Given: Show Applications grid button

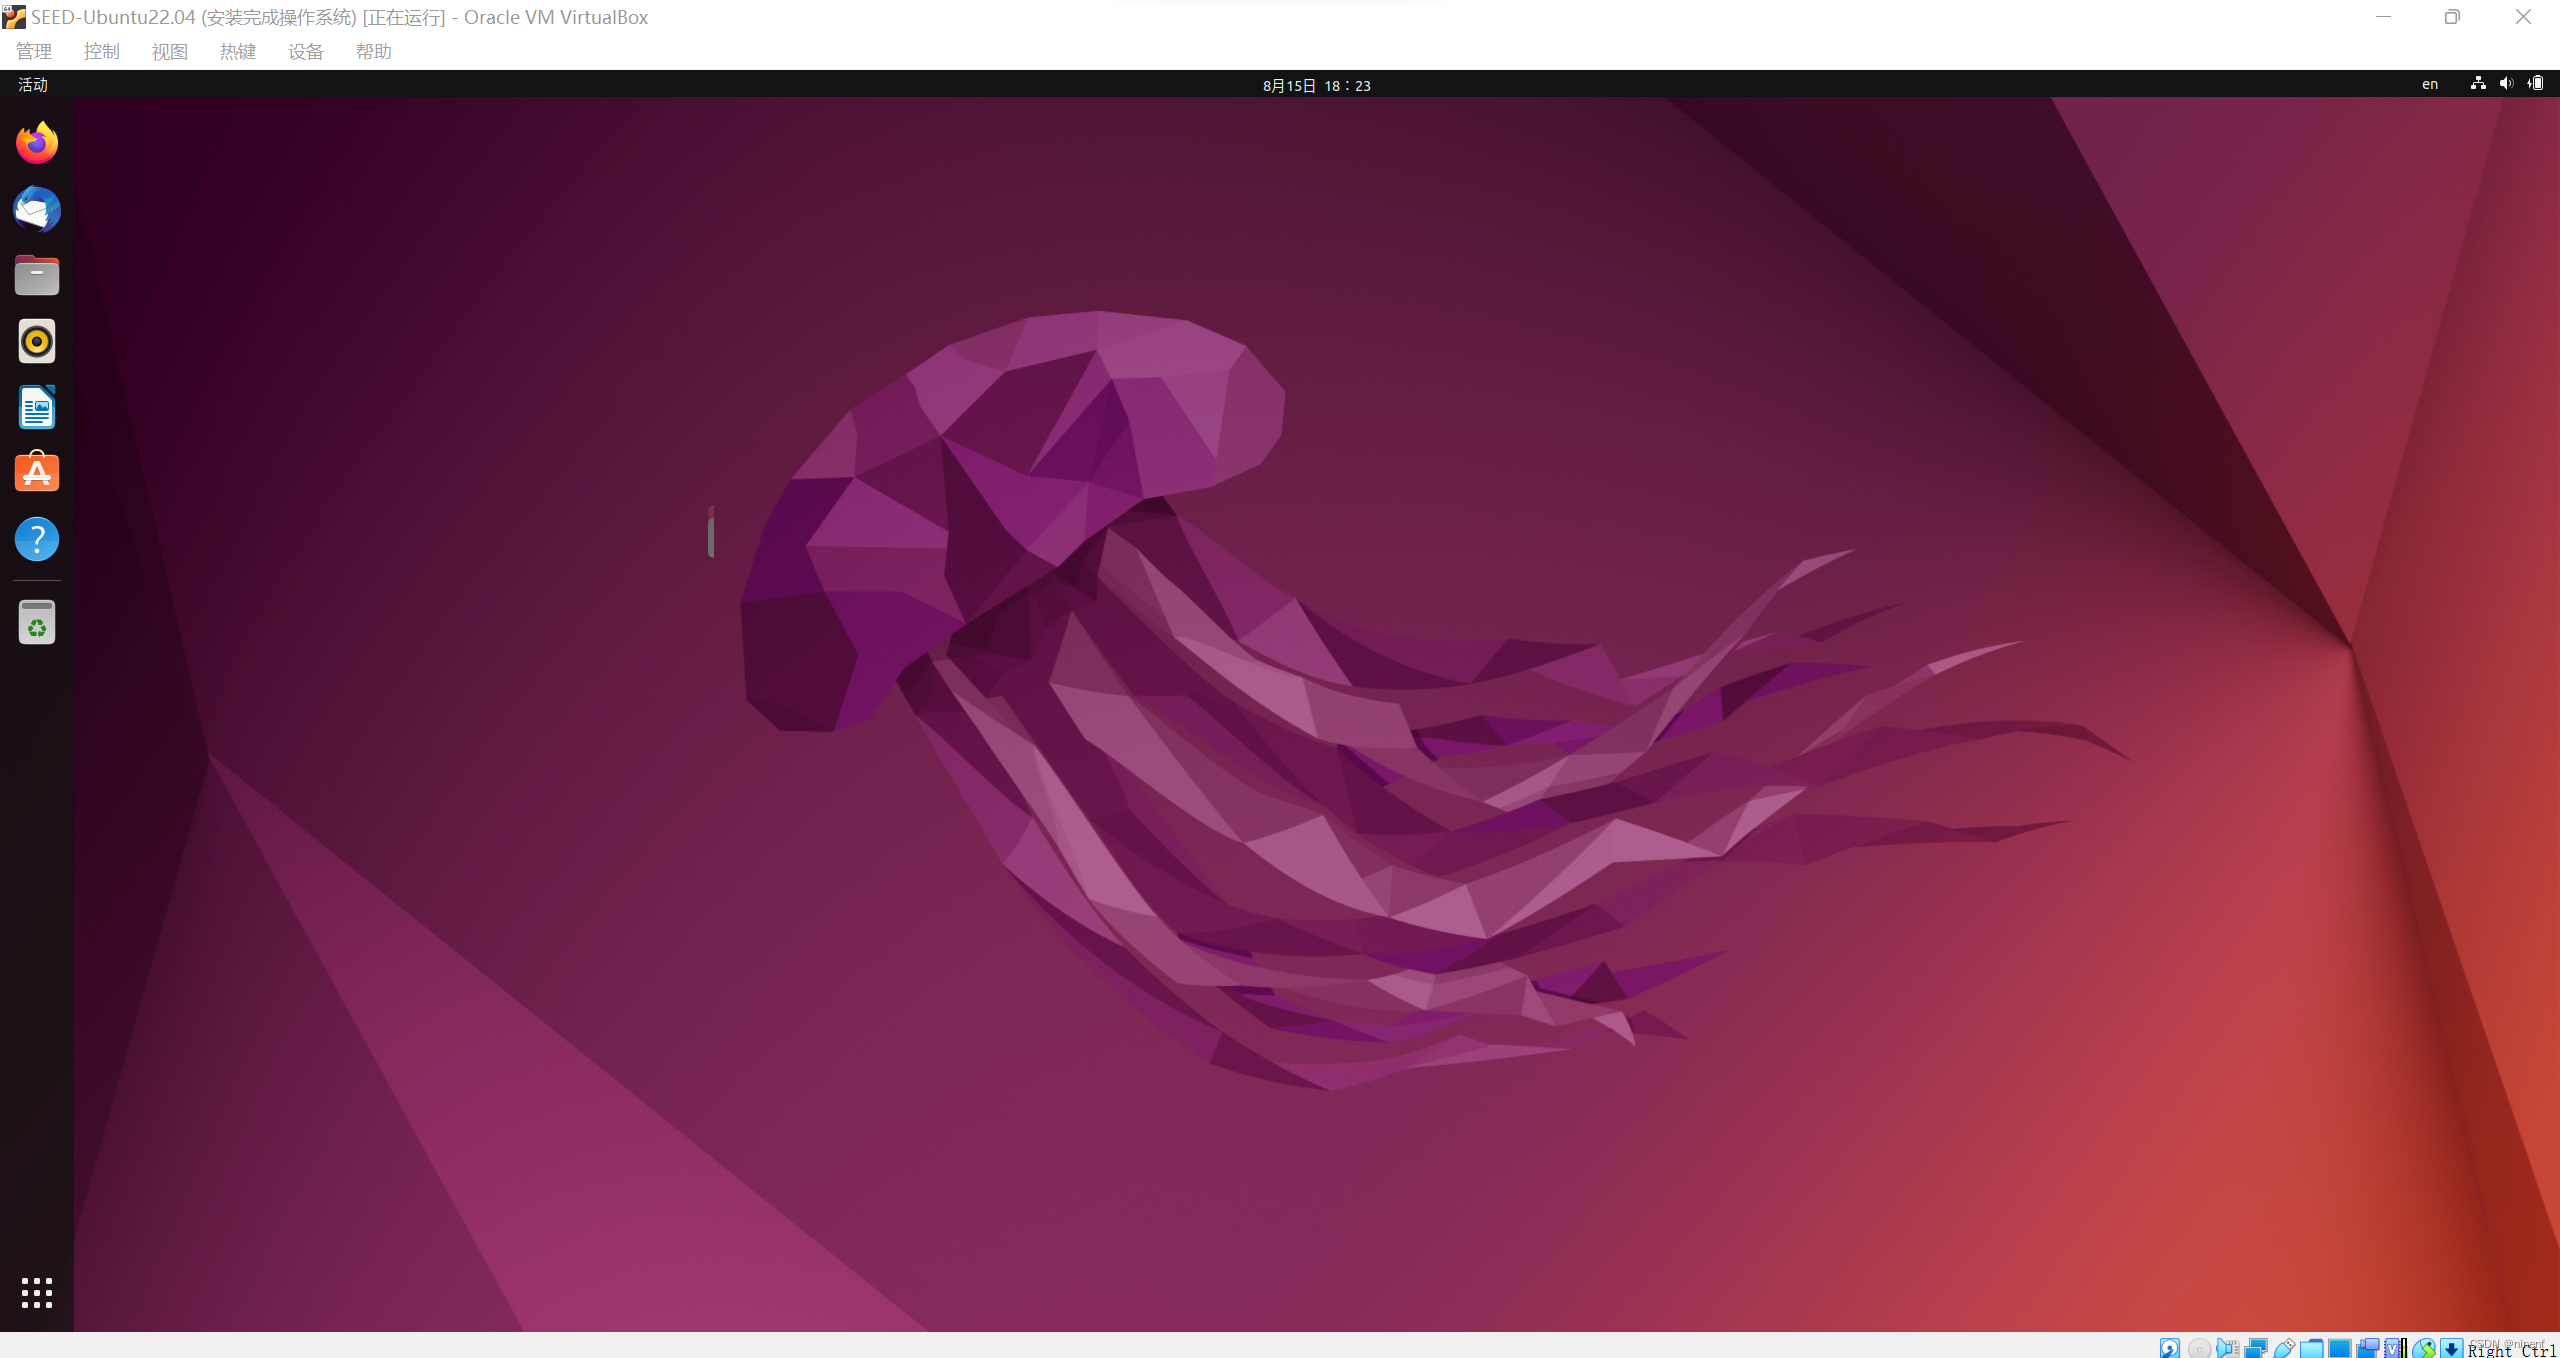Looking at the screenshot, I should [x=37, y=1292].
